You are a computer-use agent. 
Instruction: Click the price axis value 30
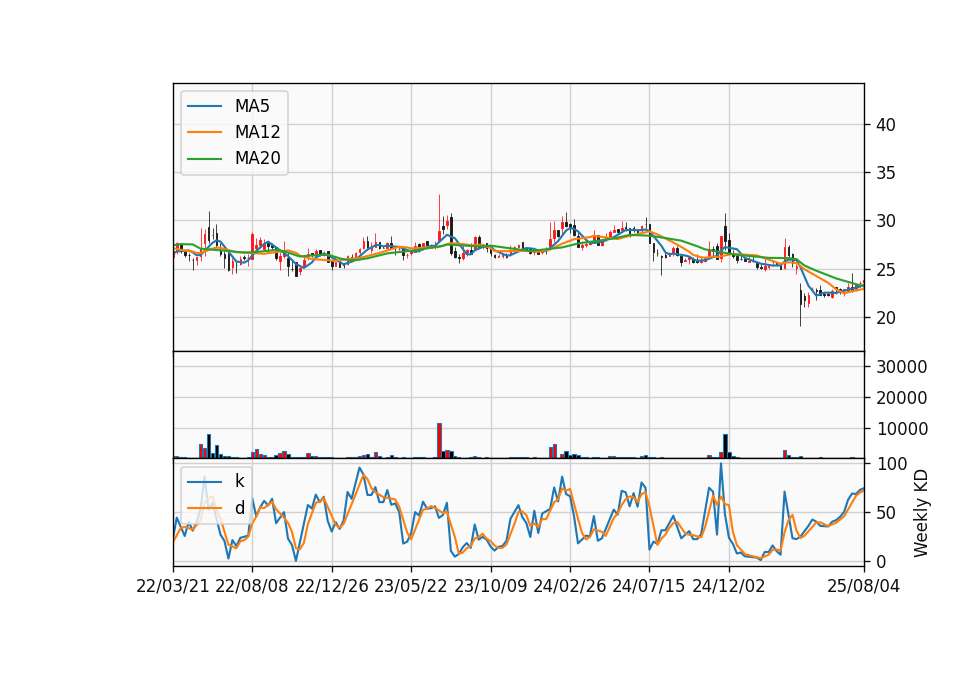tap(885, 222)
